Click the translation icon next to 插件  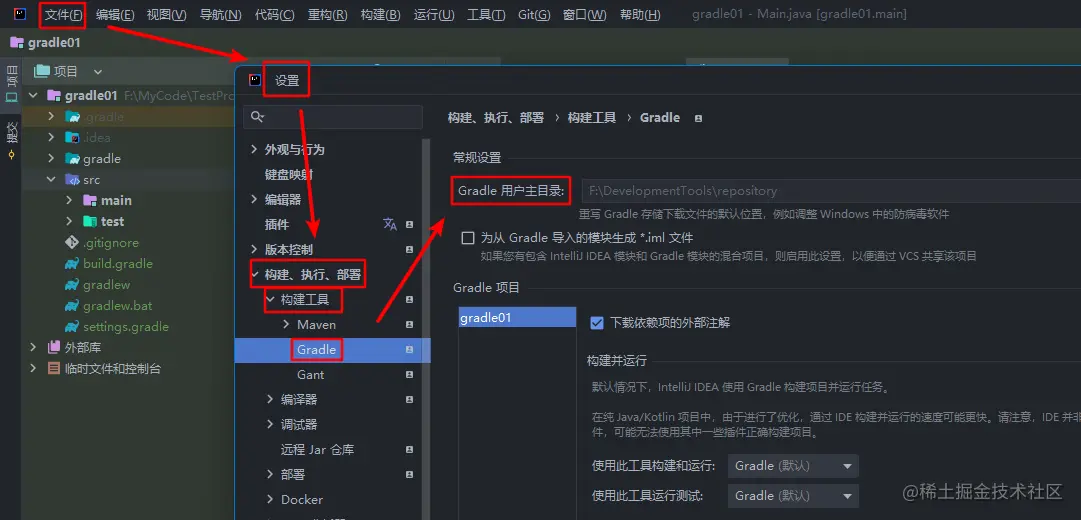[x=390, y=224]
